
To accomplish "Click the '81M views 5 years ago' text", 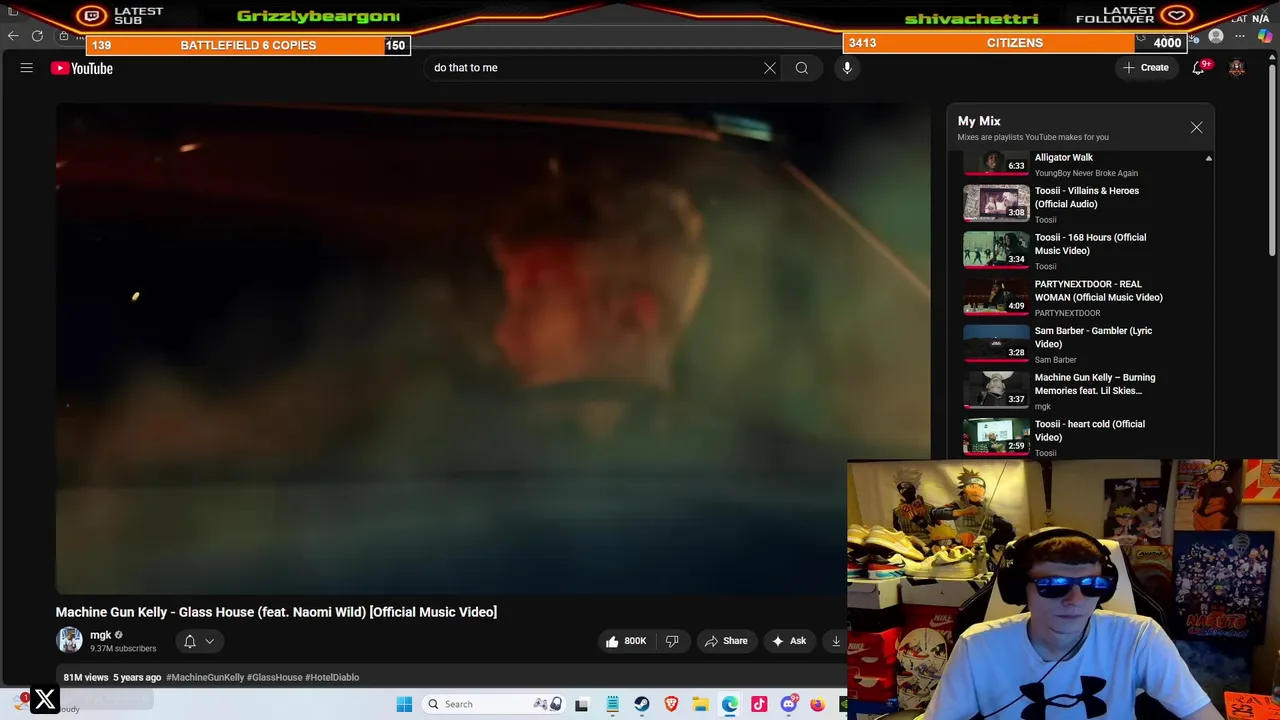I will pos(112,677).
